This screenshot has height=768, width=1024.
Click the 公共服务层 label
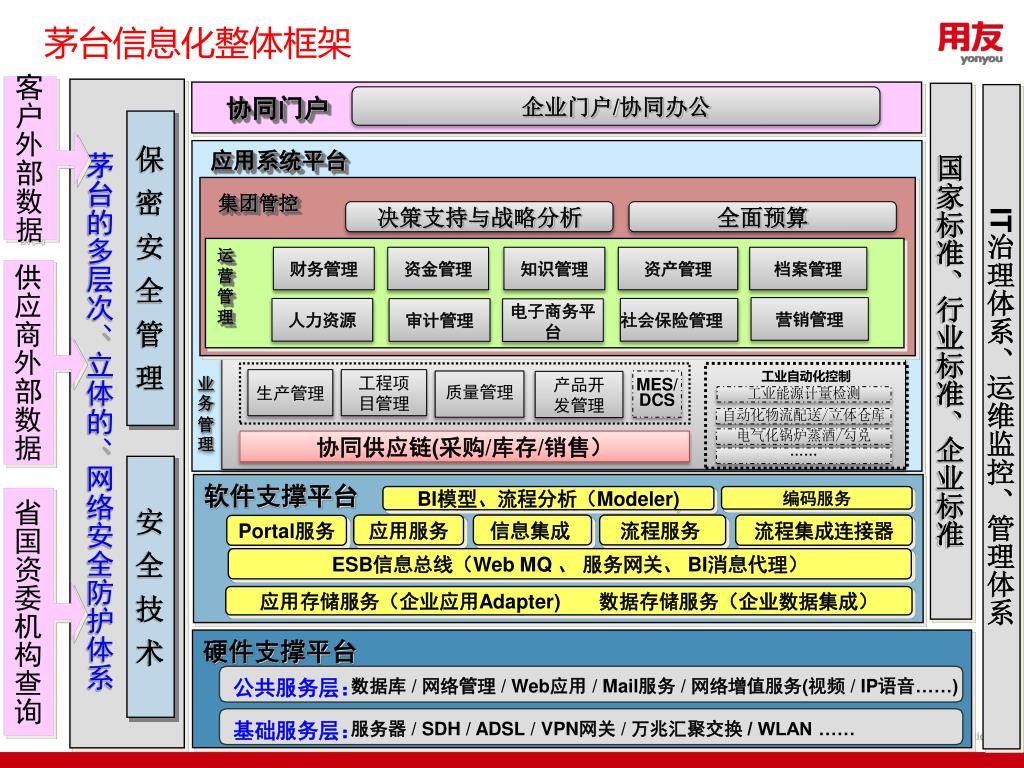pyautogui.click(x=291, y=687)
